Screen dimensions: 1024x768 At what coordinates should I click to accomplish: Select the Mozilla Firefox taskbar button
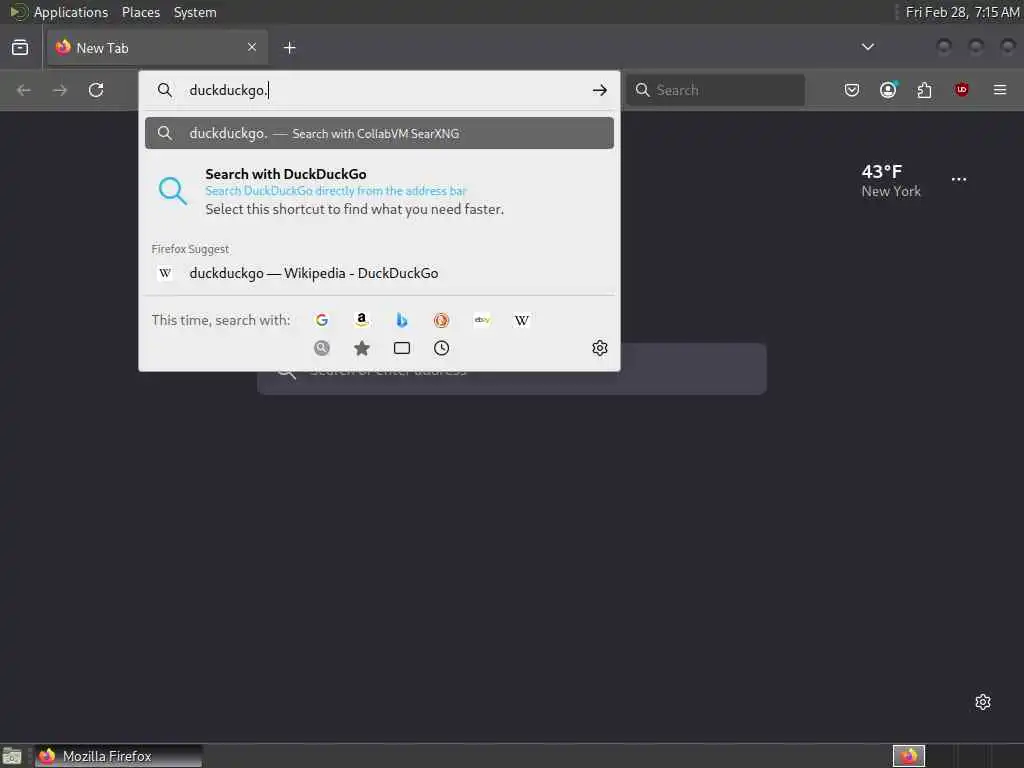118,756
